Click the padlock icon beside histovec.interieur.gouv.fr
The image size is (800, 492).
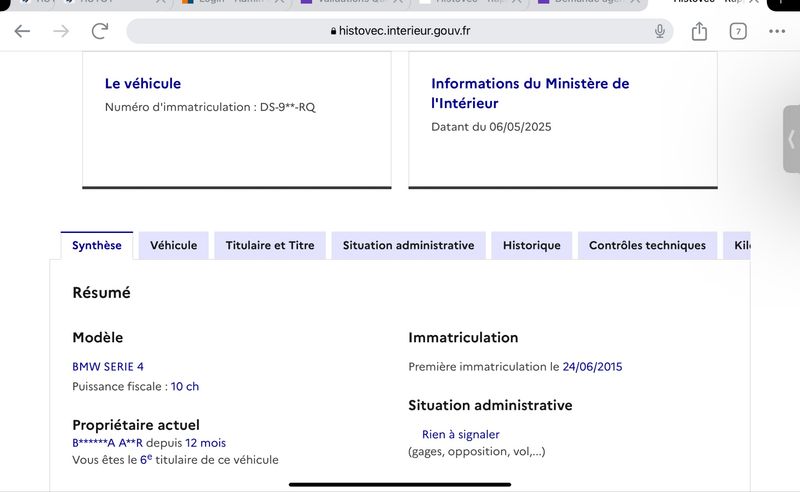[x=333, y=31]
